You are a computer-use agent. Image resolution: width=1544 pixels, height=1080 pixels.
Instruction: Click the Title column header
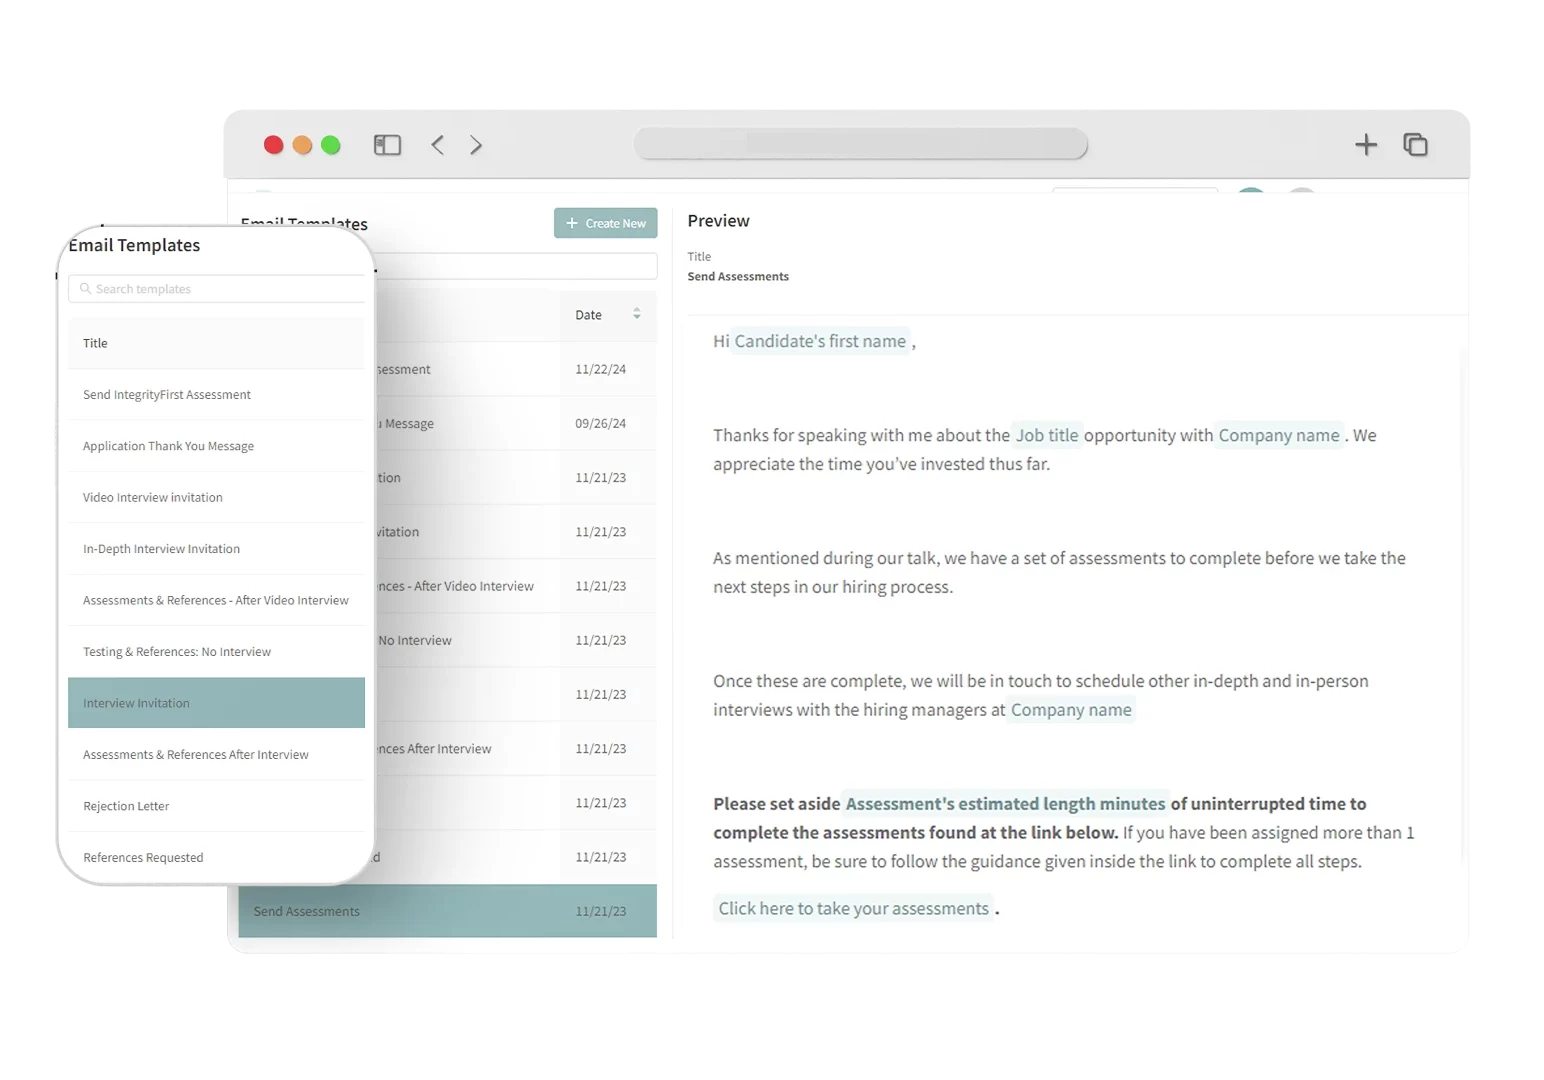pyautogui.click(x=95, y=343)
